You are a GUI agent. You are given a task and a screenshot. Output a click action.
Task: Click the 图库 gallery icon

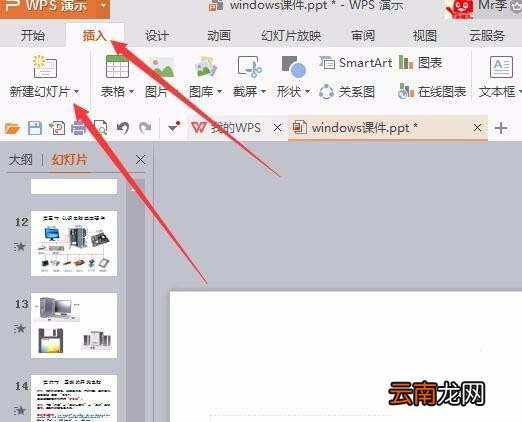(x=206, y=66)
